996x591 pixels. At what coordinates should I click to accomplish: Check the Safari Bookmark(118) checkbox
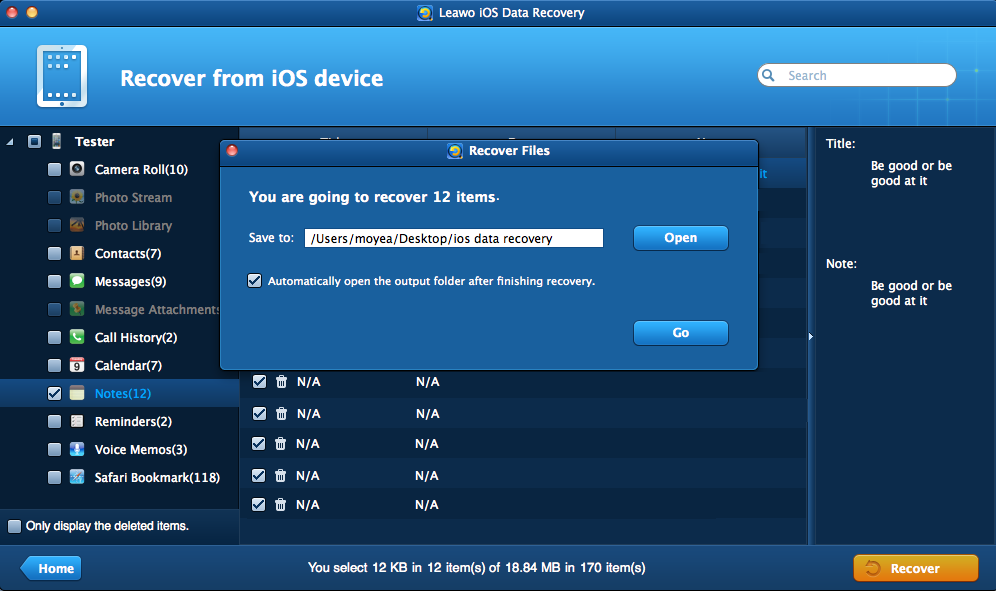[55, 477]
